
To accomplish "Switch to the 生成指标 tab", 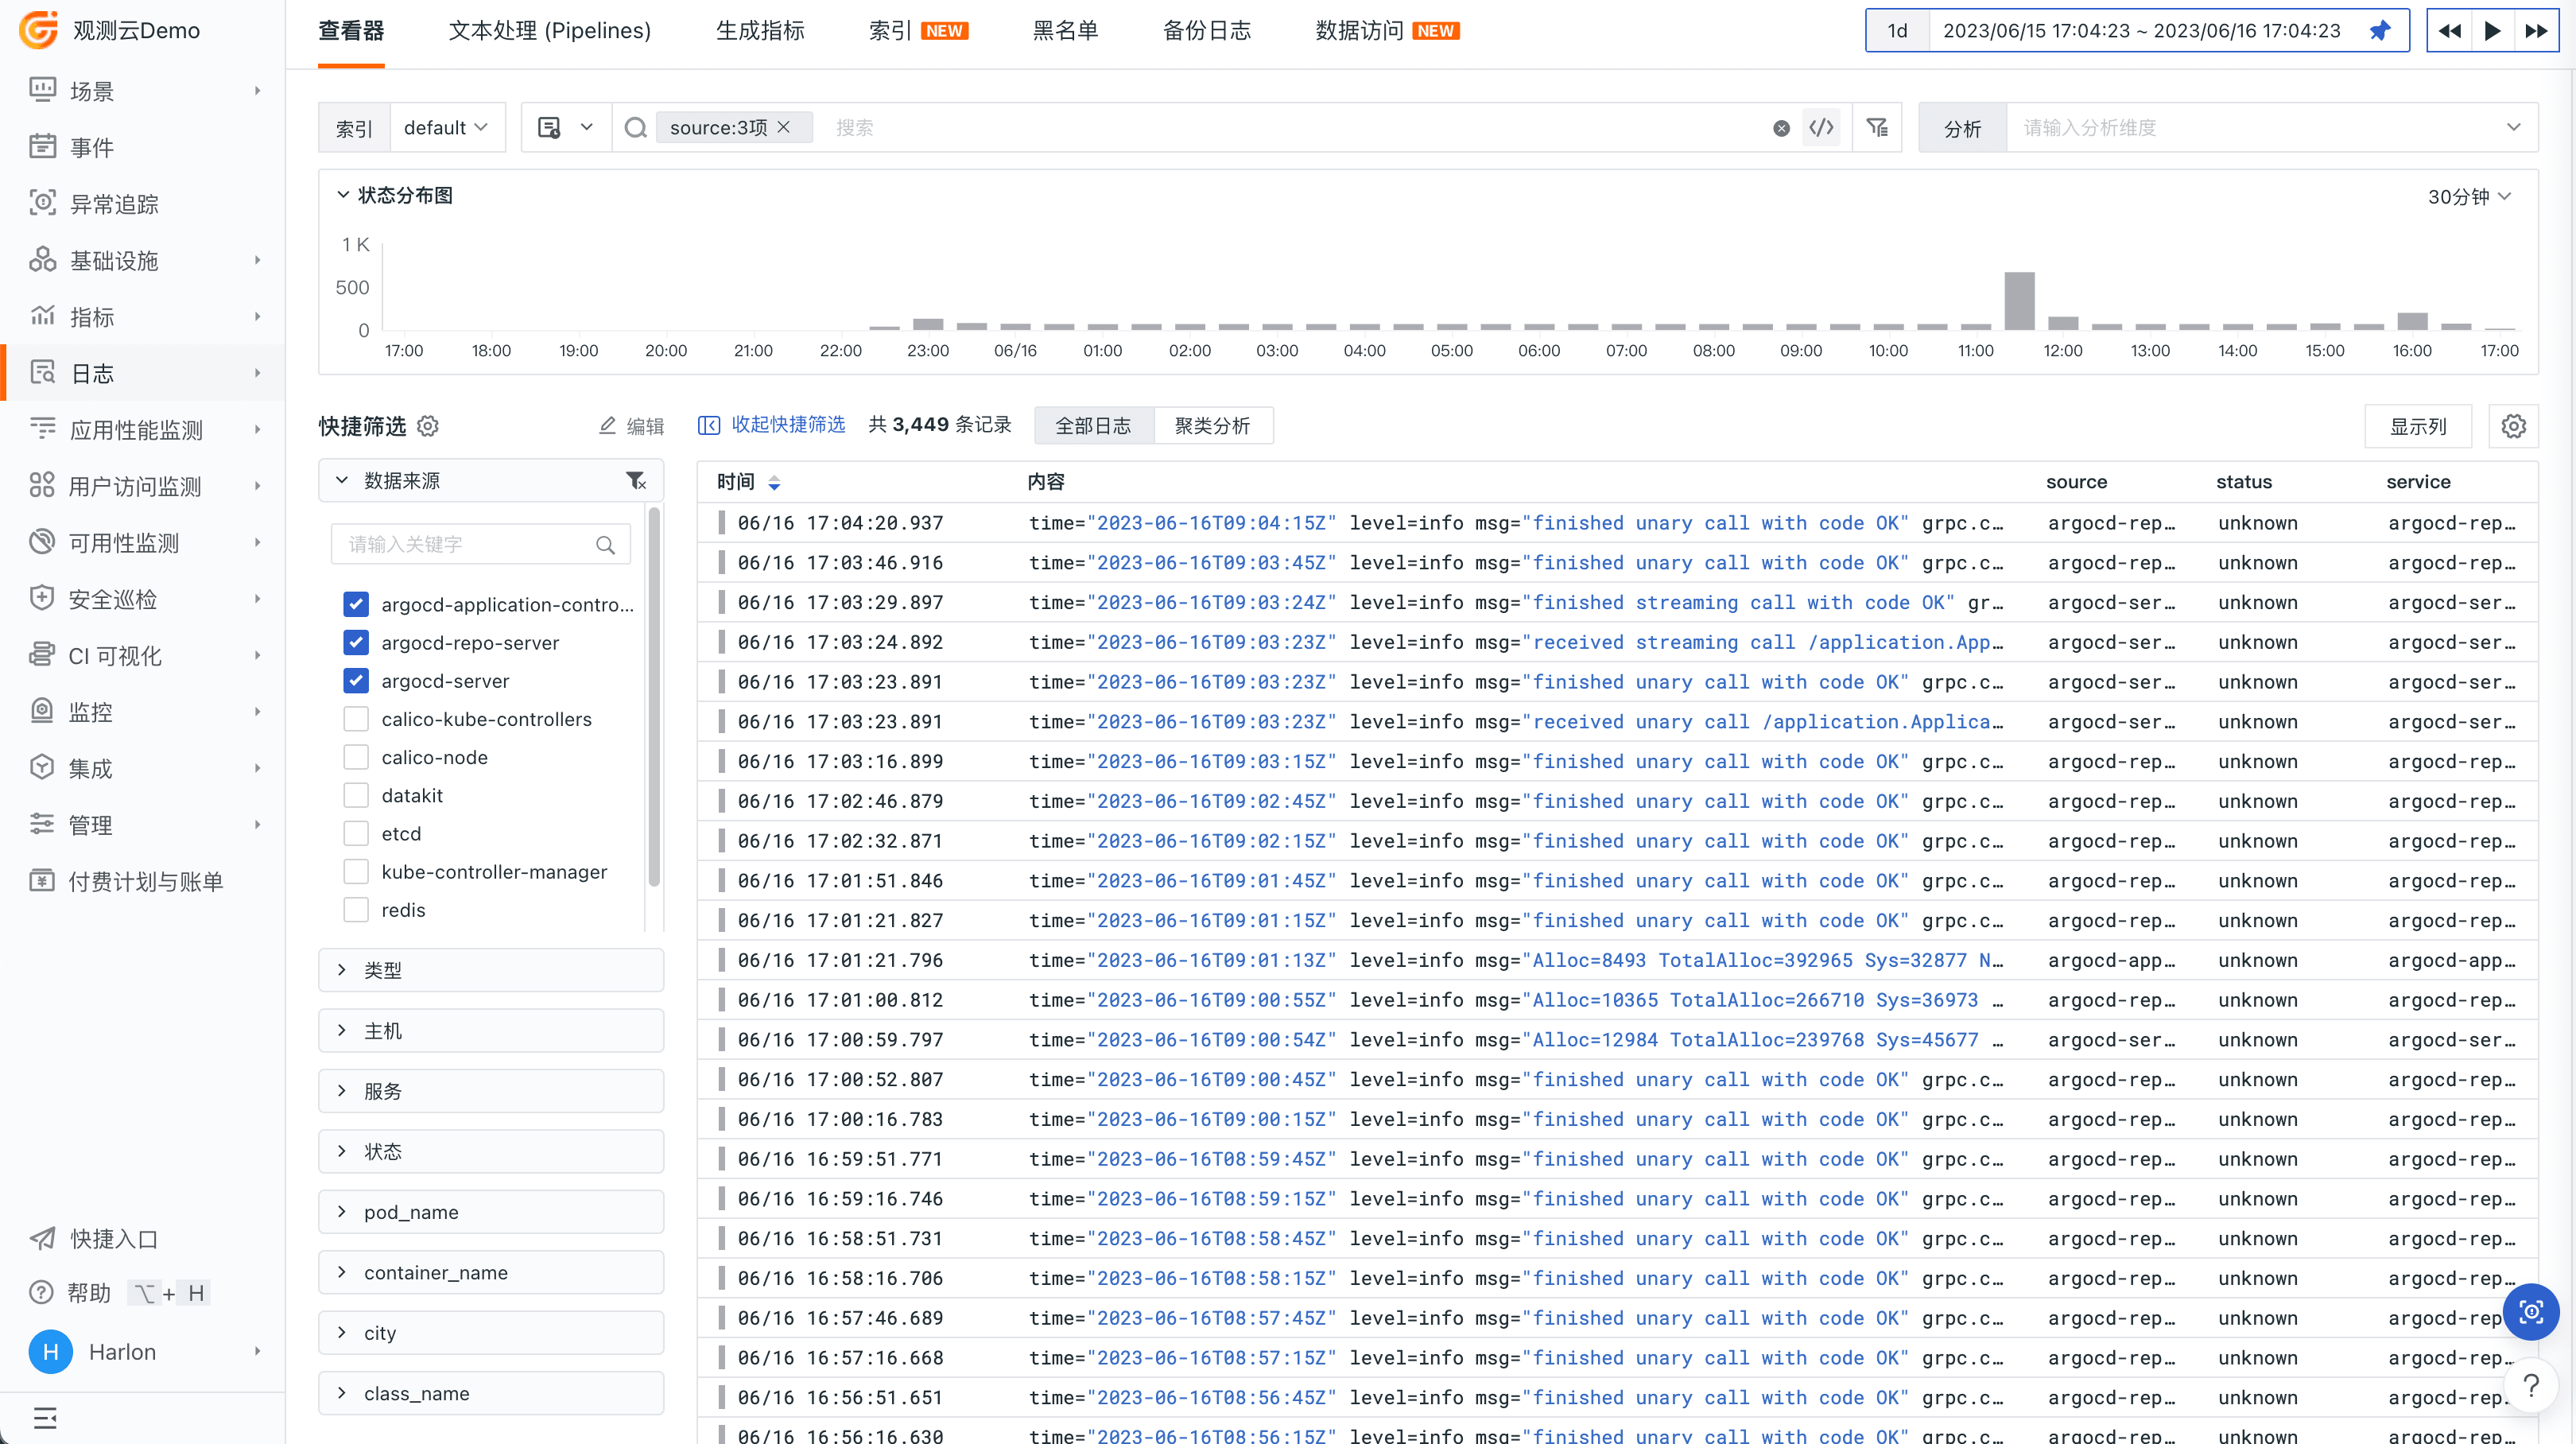I will click(760, 31).
